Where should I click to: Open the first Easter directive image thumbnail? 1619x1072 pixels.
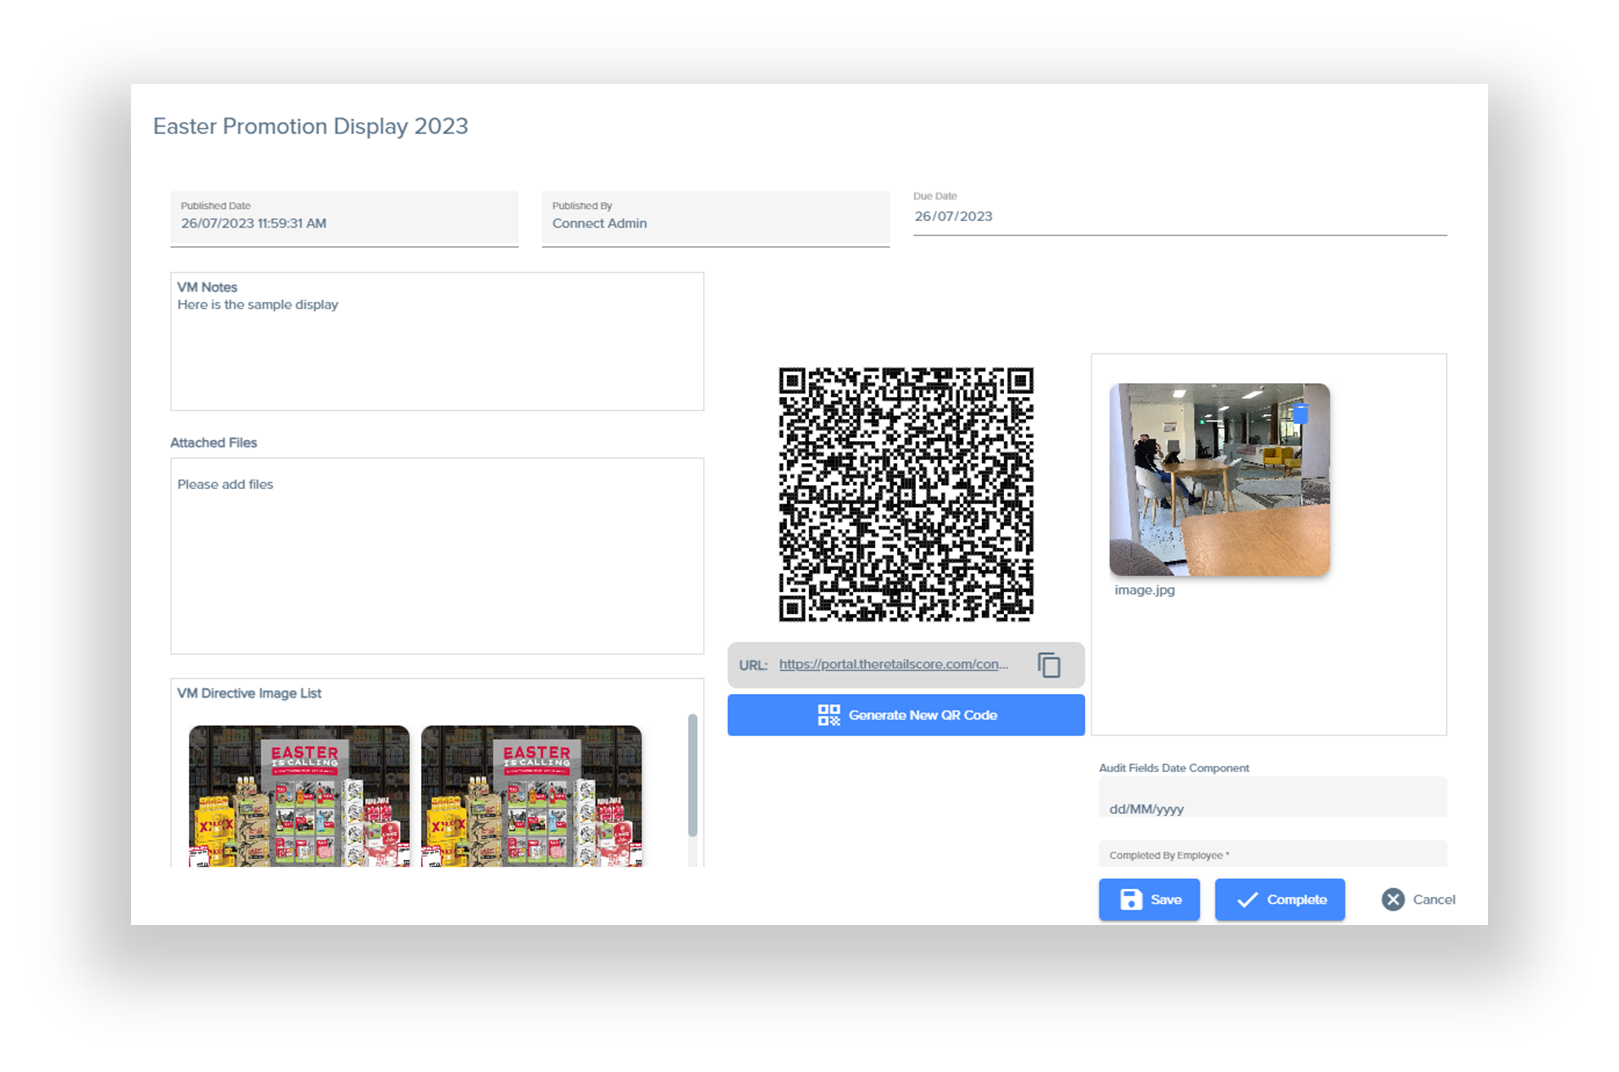pos(299,796)
